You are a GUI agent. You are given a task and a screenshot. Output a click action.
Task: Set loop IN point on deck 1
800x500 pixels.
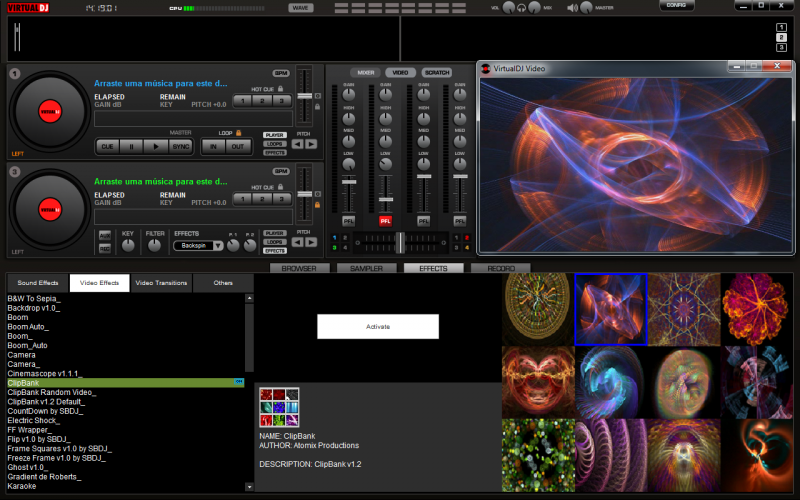click(213, 146)
